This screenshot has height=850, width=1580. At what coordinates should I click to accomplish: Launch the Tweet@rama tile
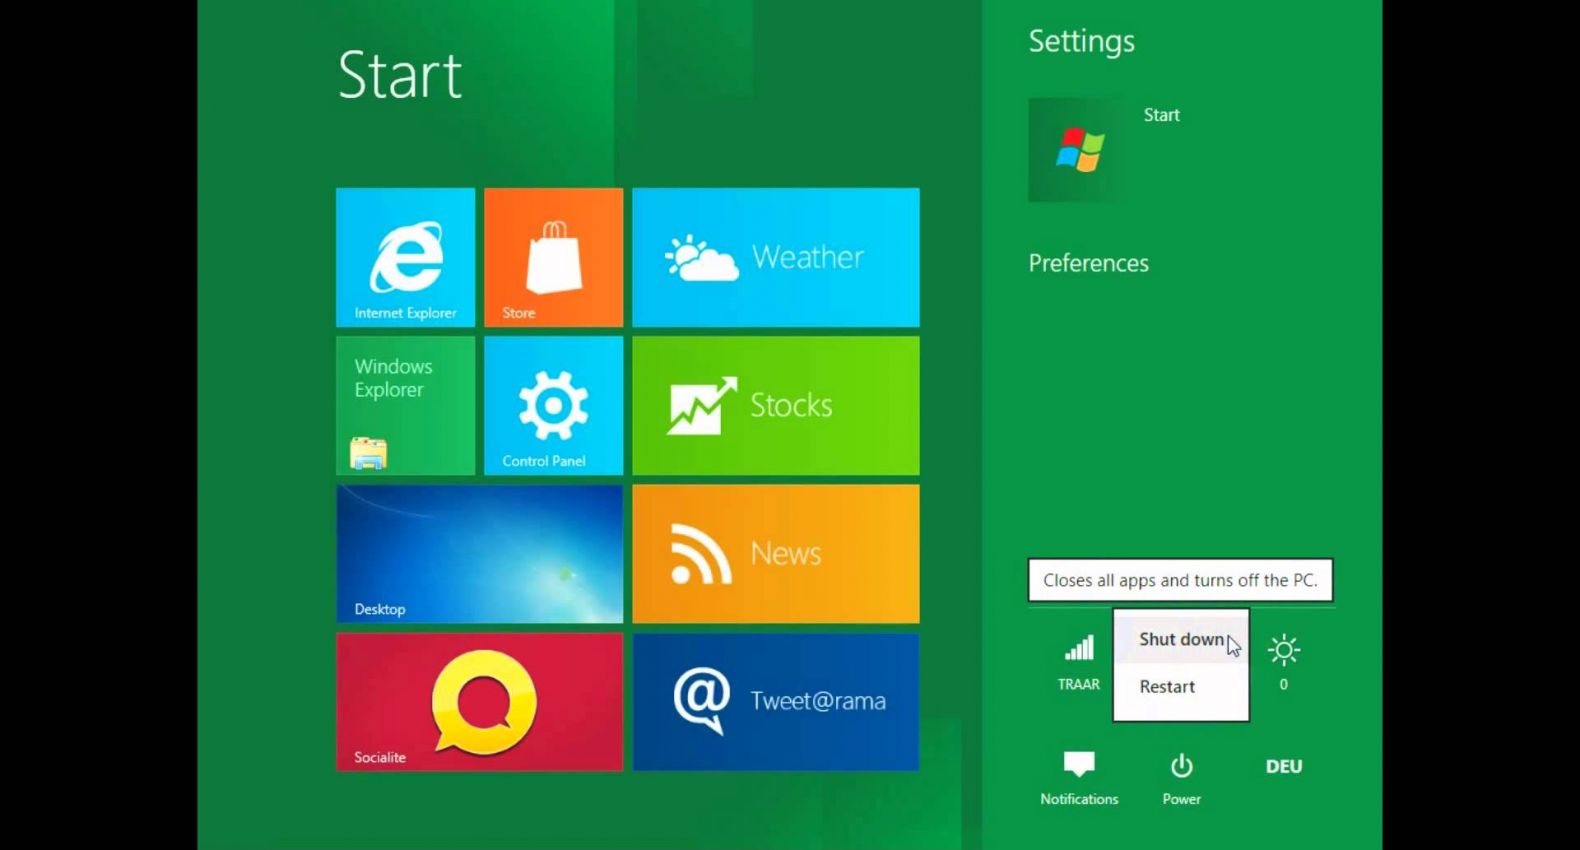pyautogui.click(x=775, y=701)
